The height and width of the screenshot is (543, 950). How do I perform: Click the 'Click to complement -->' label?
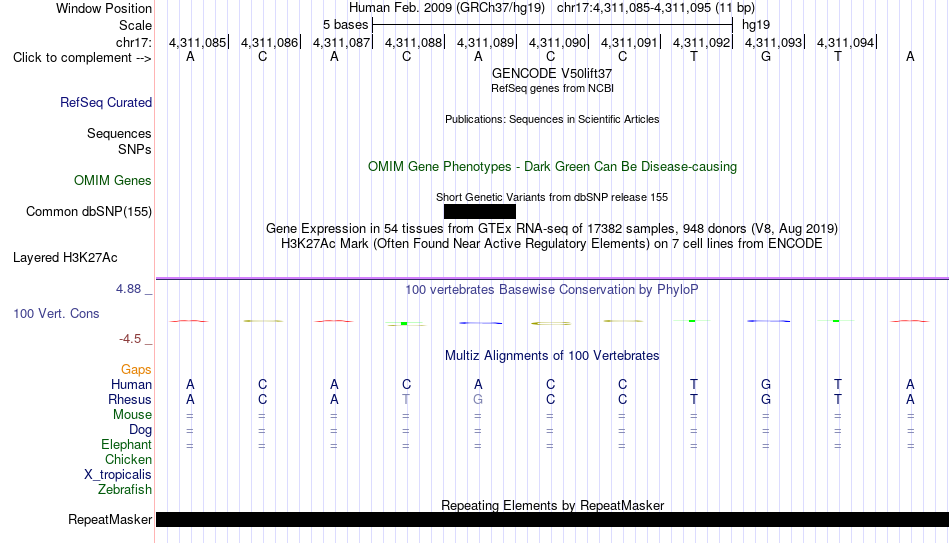click(82, 58)
